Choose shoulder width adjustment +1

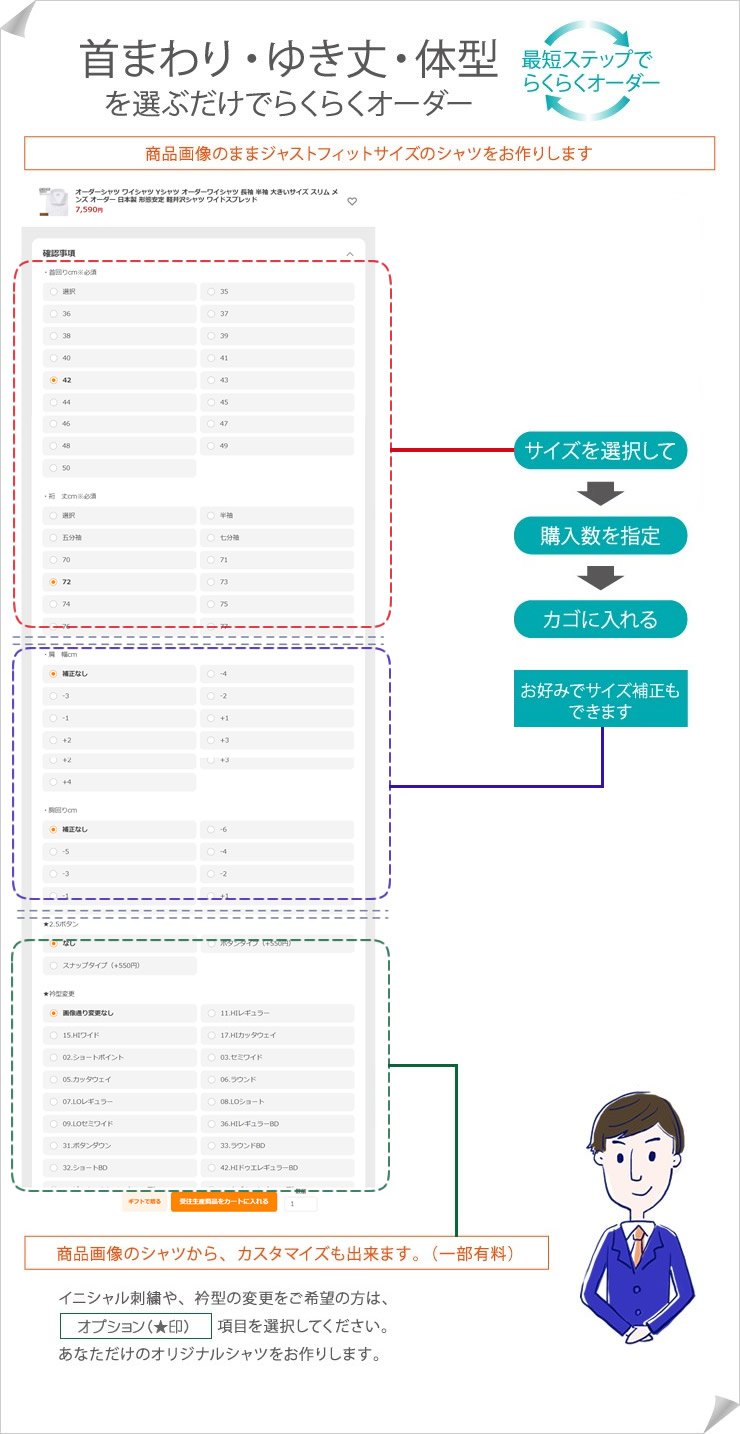click(278, 718)
